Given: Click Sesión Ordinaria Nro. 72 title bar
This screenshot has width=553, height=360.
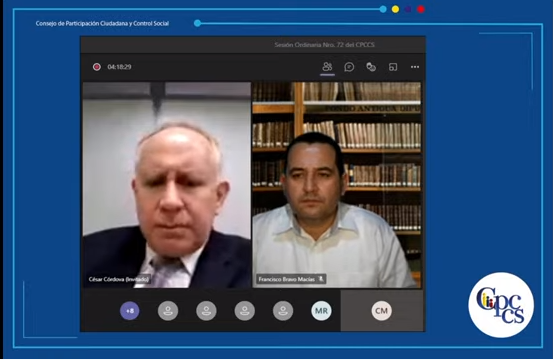Looking at the screenshot, I should click(324, 45).
